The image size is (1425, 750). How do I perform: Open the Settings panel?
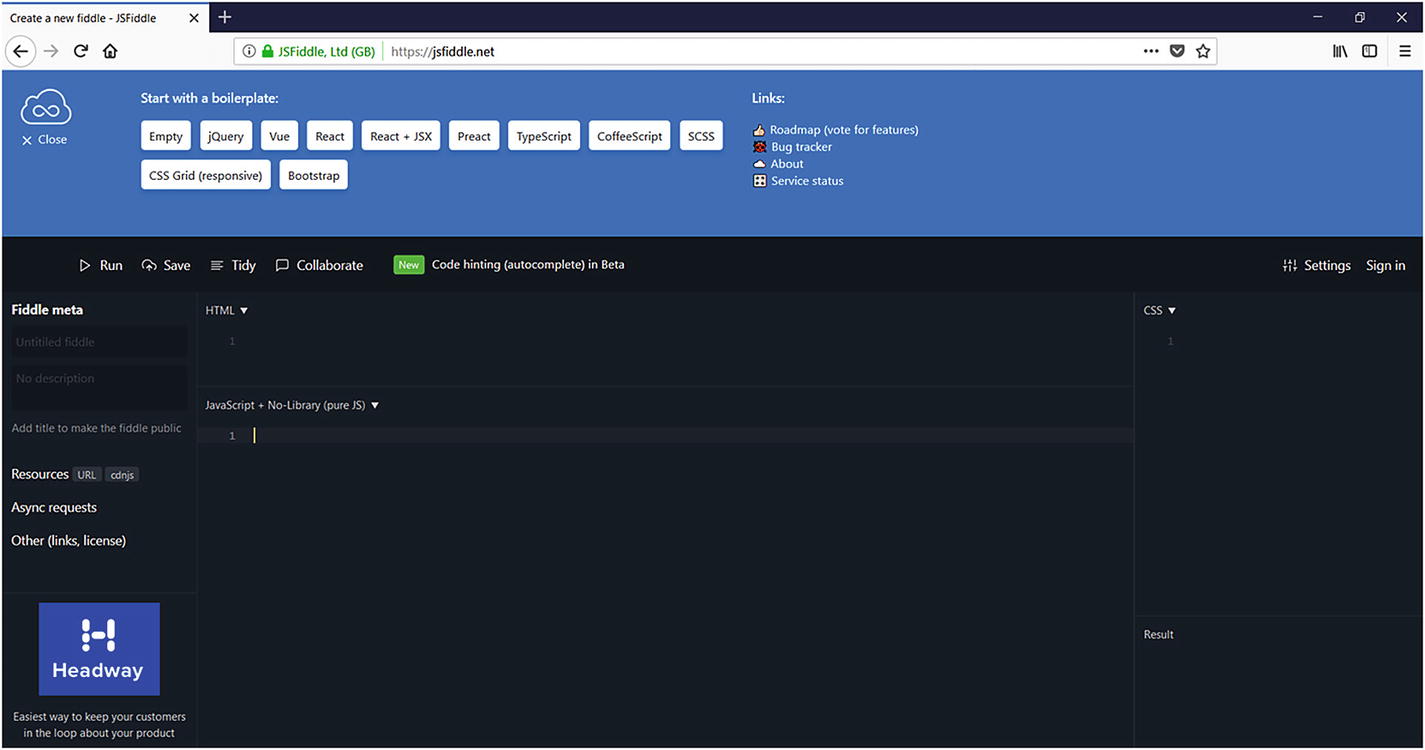point(1316,265)
